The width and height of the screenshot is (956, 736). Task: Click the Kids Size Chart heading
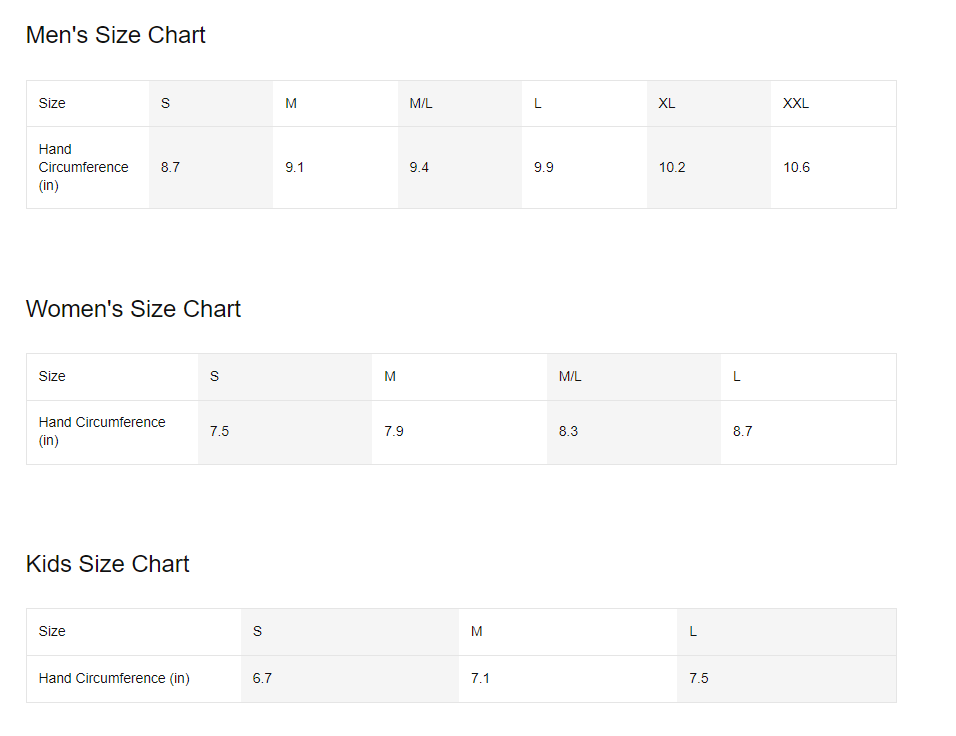107,564
